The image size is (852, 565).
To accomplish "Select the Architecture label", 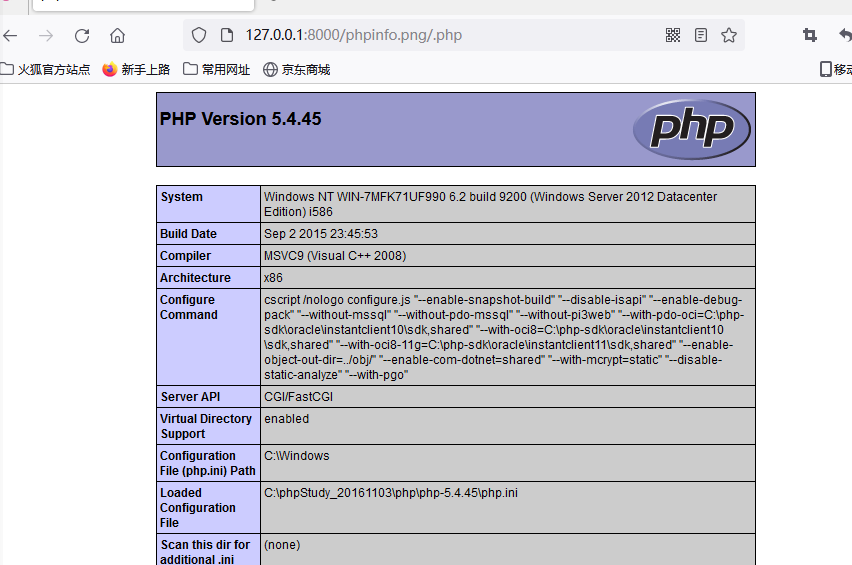I will pos(195,278).
